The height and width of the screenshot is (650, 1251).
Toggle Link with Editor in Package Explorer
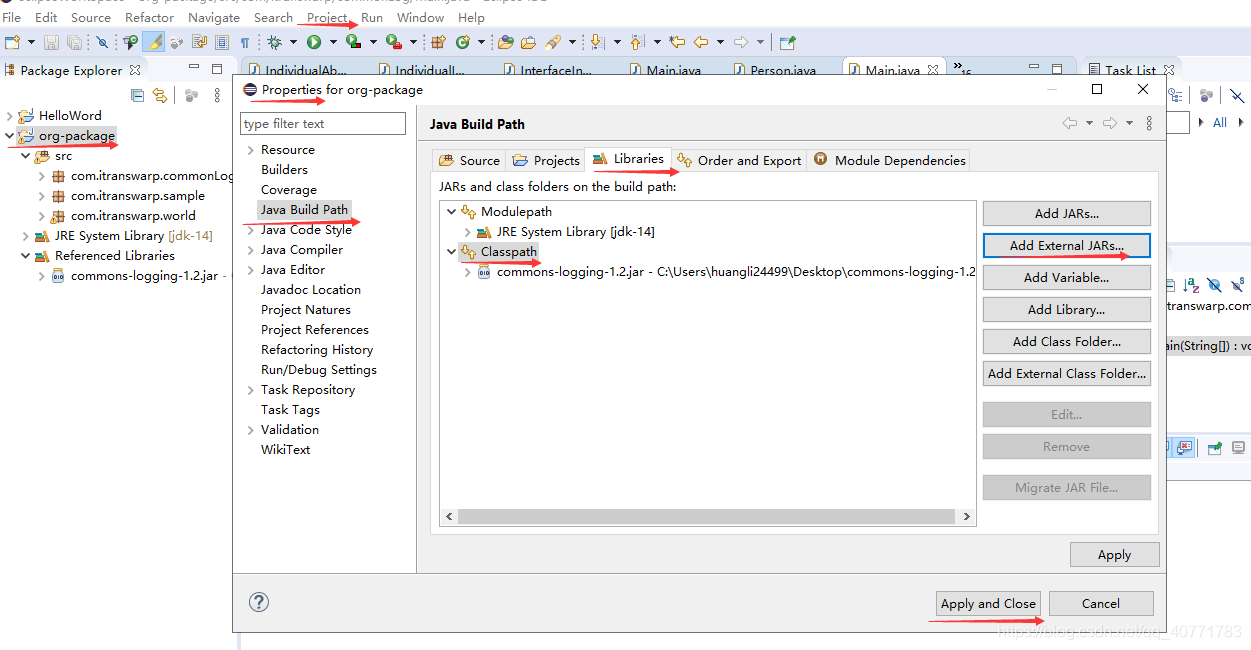160,95
